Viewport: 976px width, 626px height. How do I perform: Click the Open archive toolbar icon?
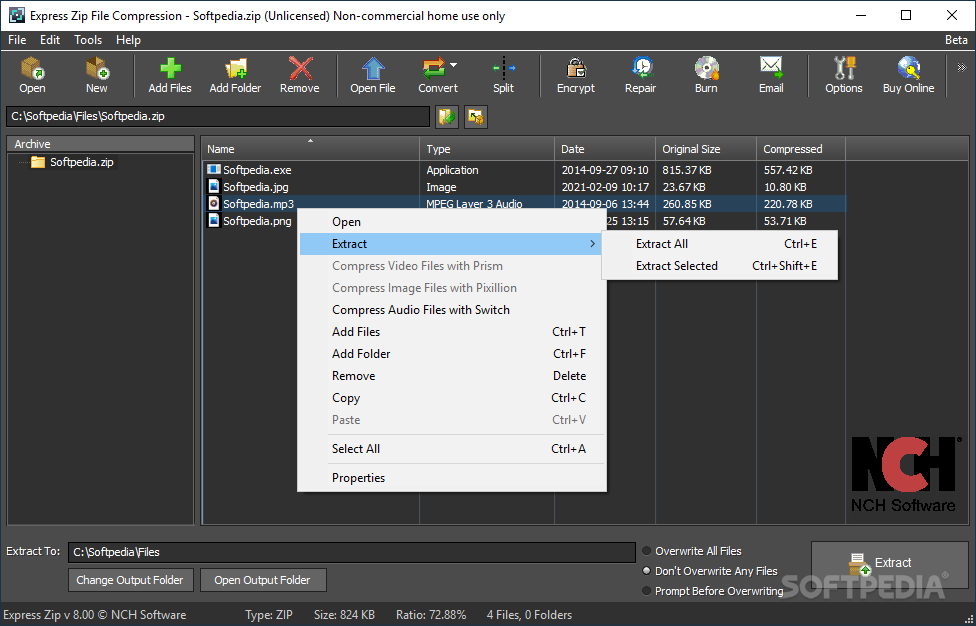pyautogui.click(x=32, y=68)
